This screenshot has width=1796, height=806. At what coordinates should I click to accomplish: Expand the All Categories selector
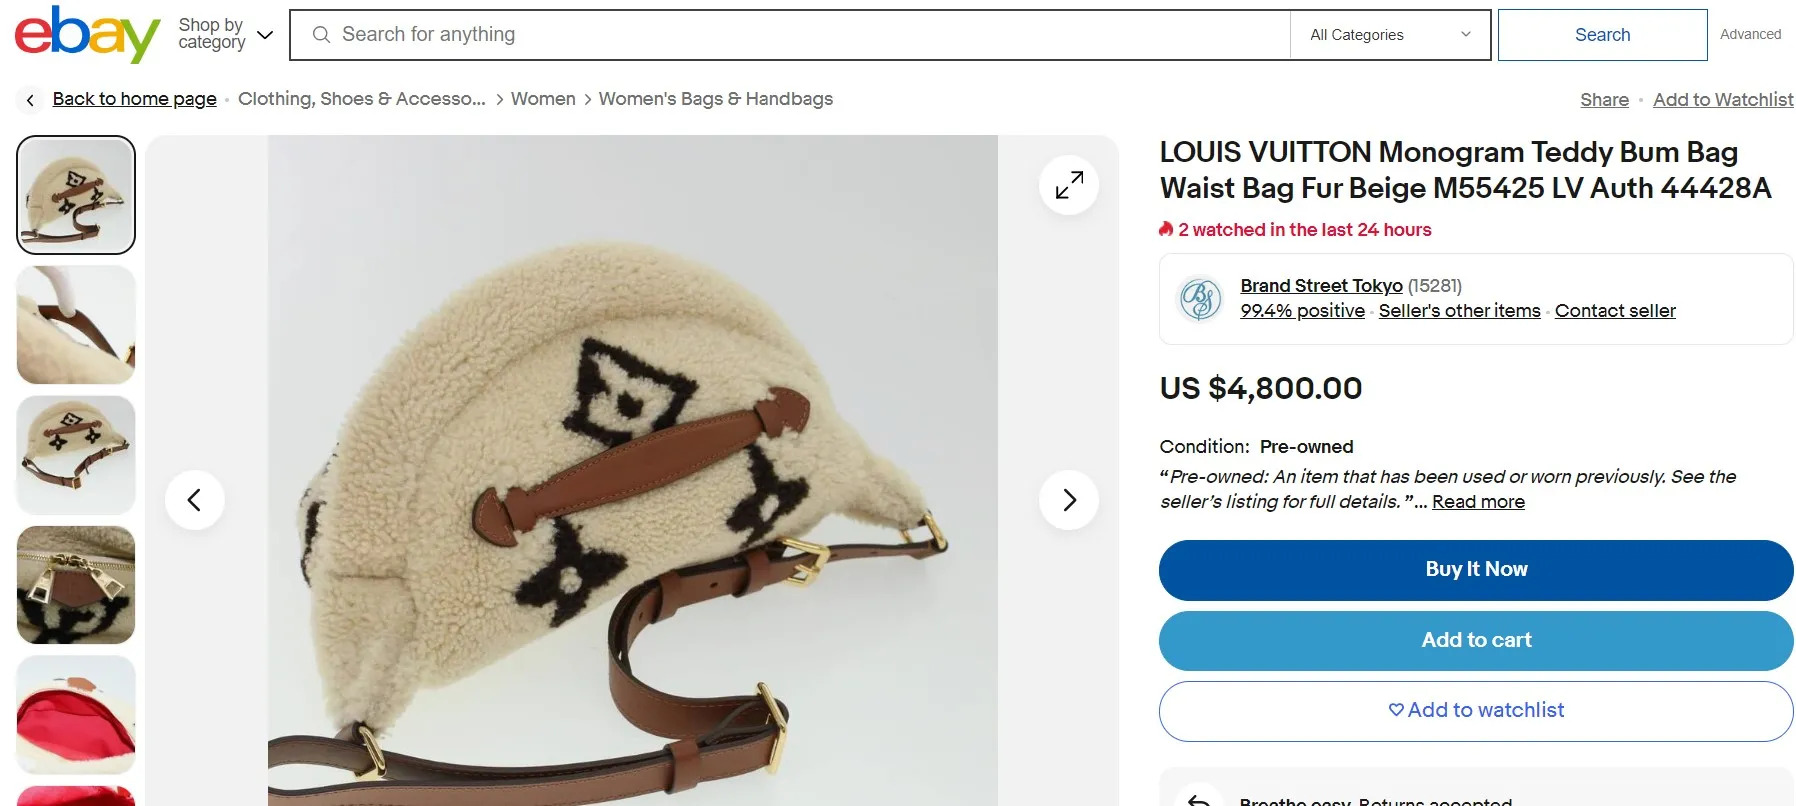point(1389,35)
